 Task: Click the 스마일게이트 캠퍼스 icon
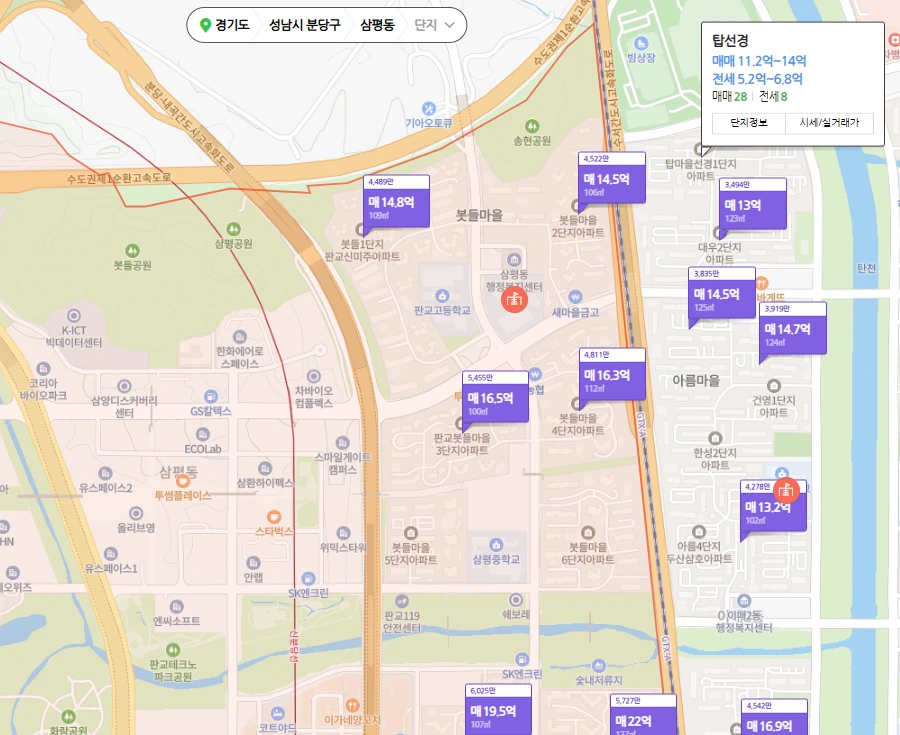[x=342, y=443]
